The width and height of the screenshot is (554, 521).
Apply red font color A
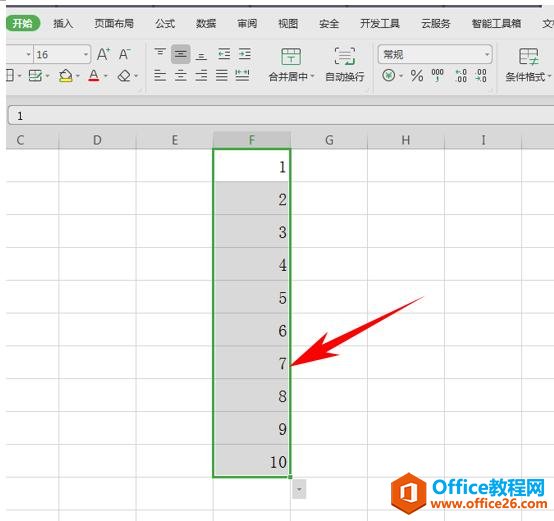click(94, 76)
